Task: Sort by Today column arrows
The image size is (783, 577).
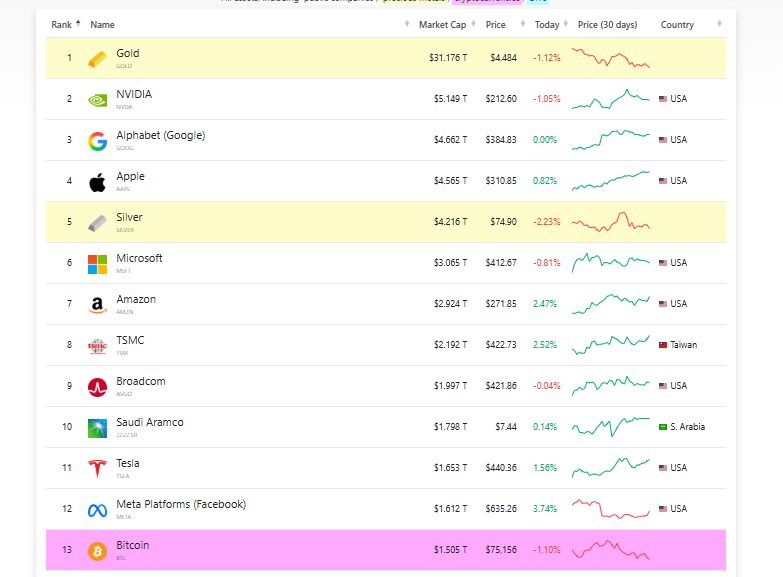Action: (x=566, y=23)
